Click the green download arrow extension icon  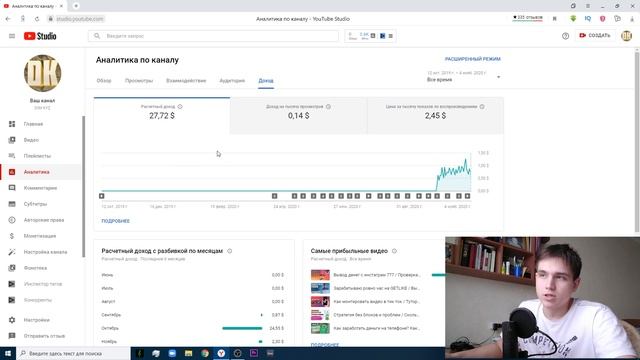pos(573,19)
